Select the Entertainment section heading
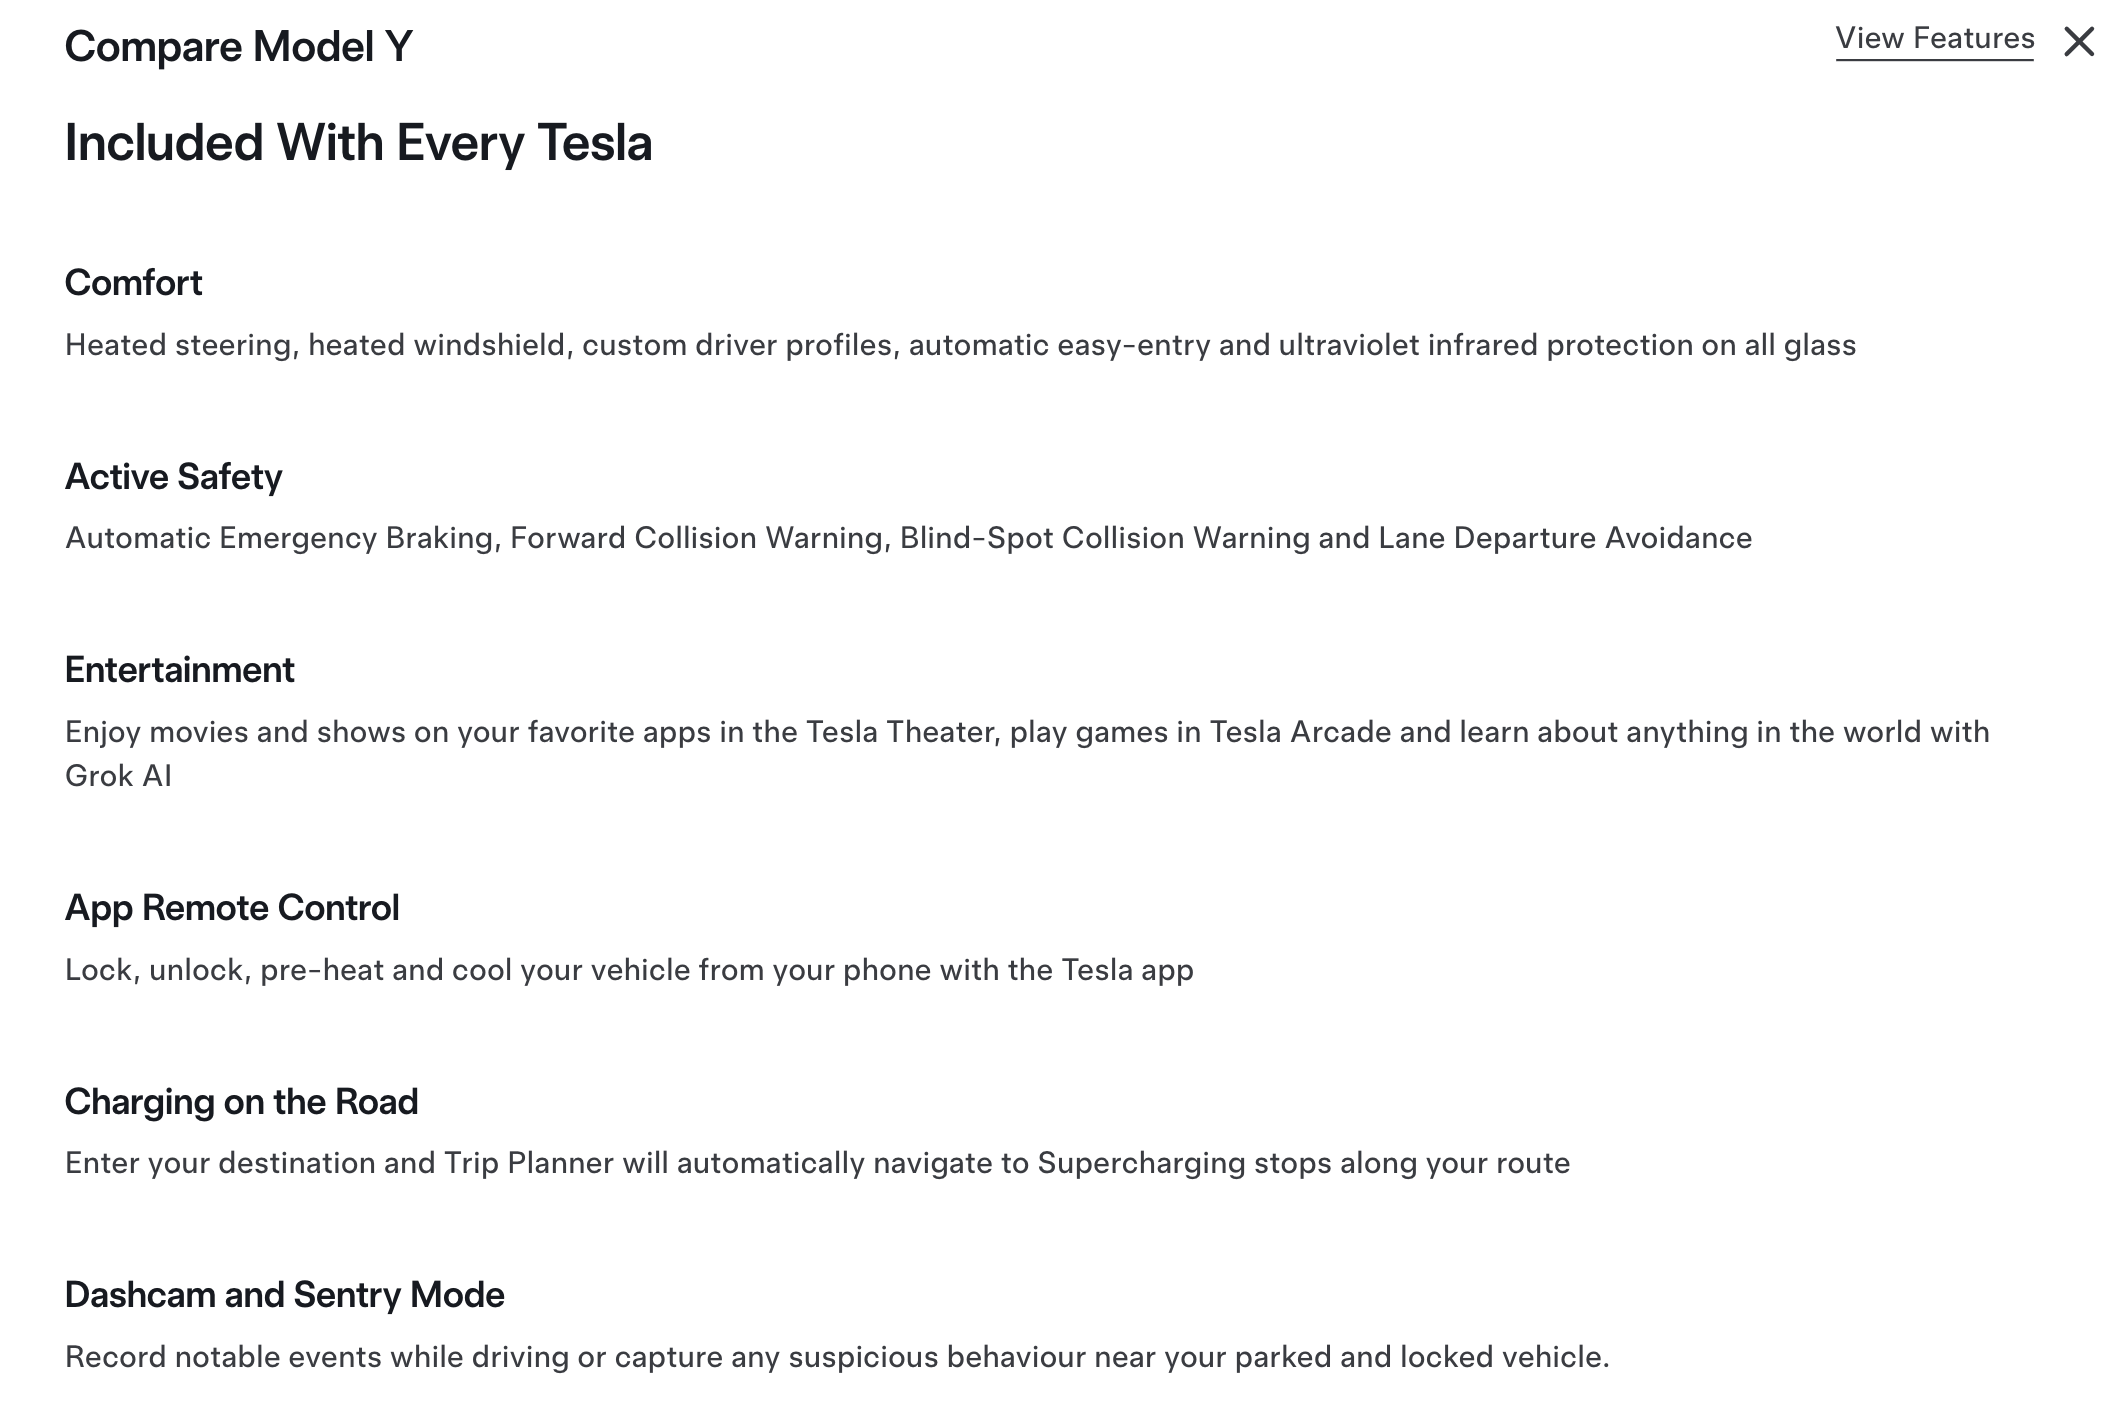 tap(179, 670)
